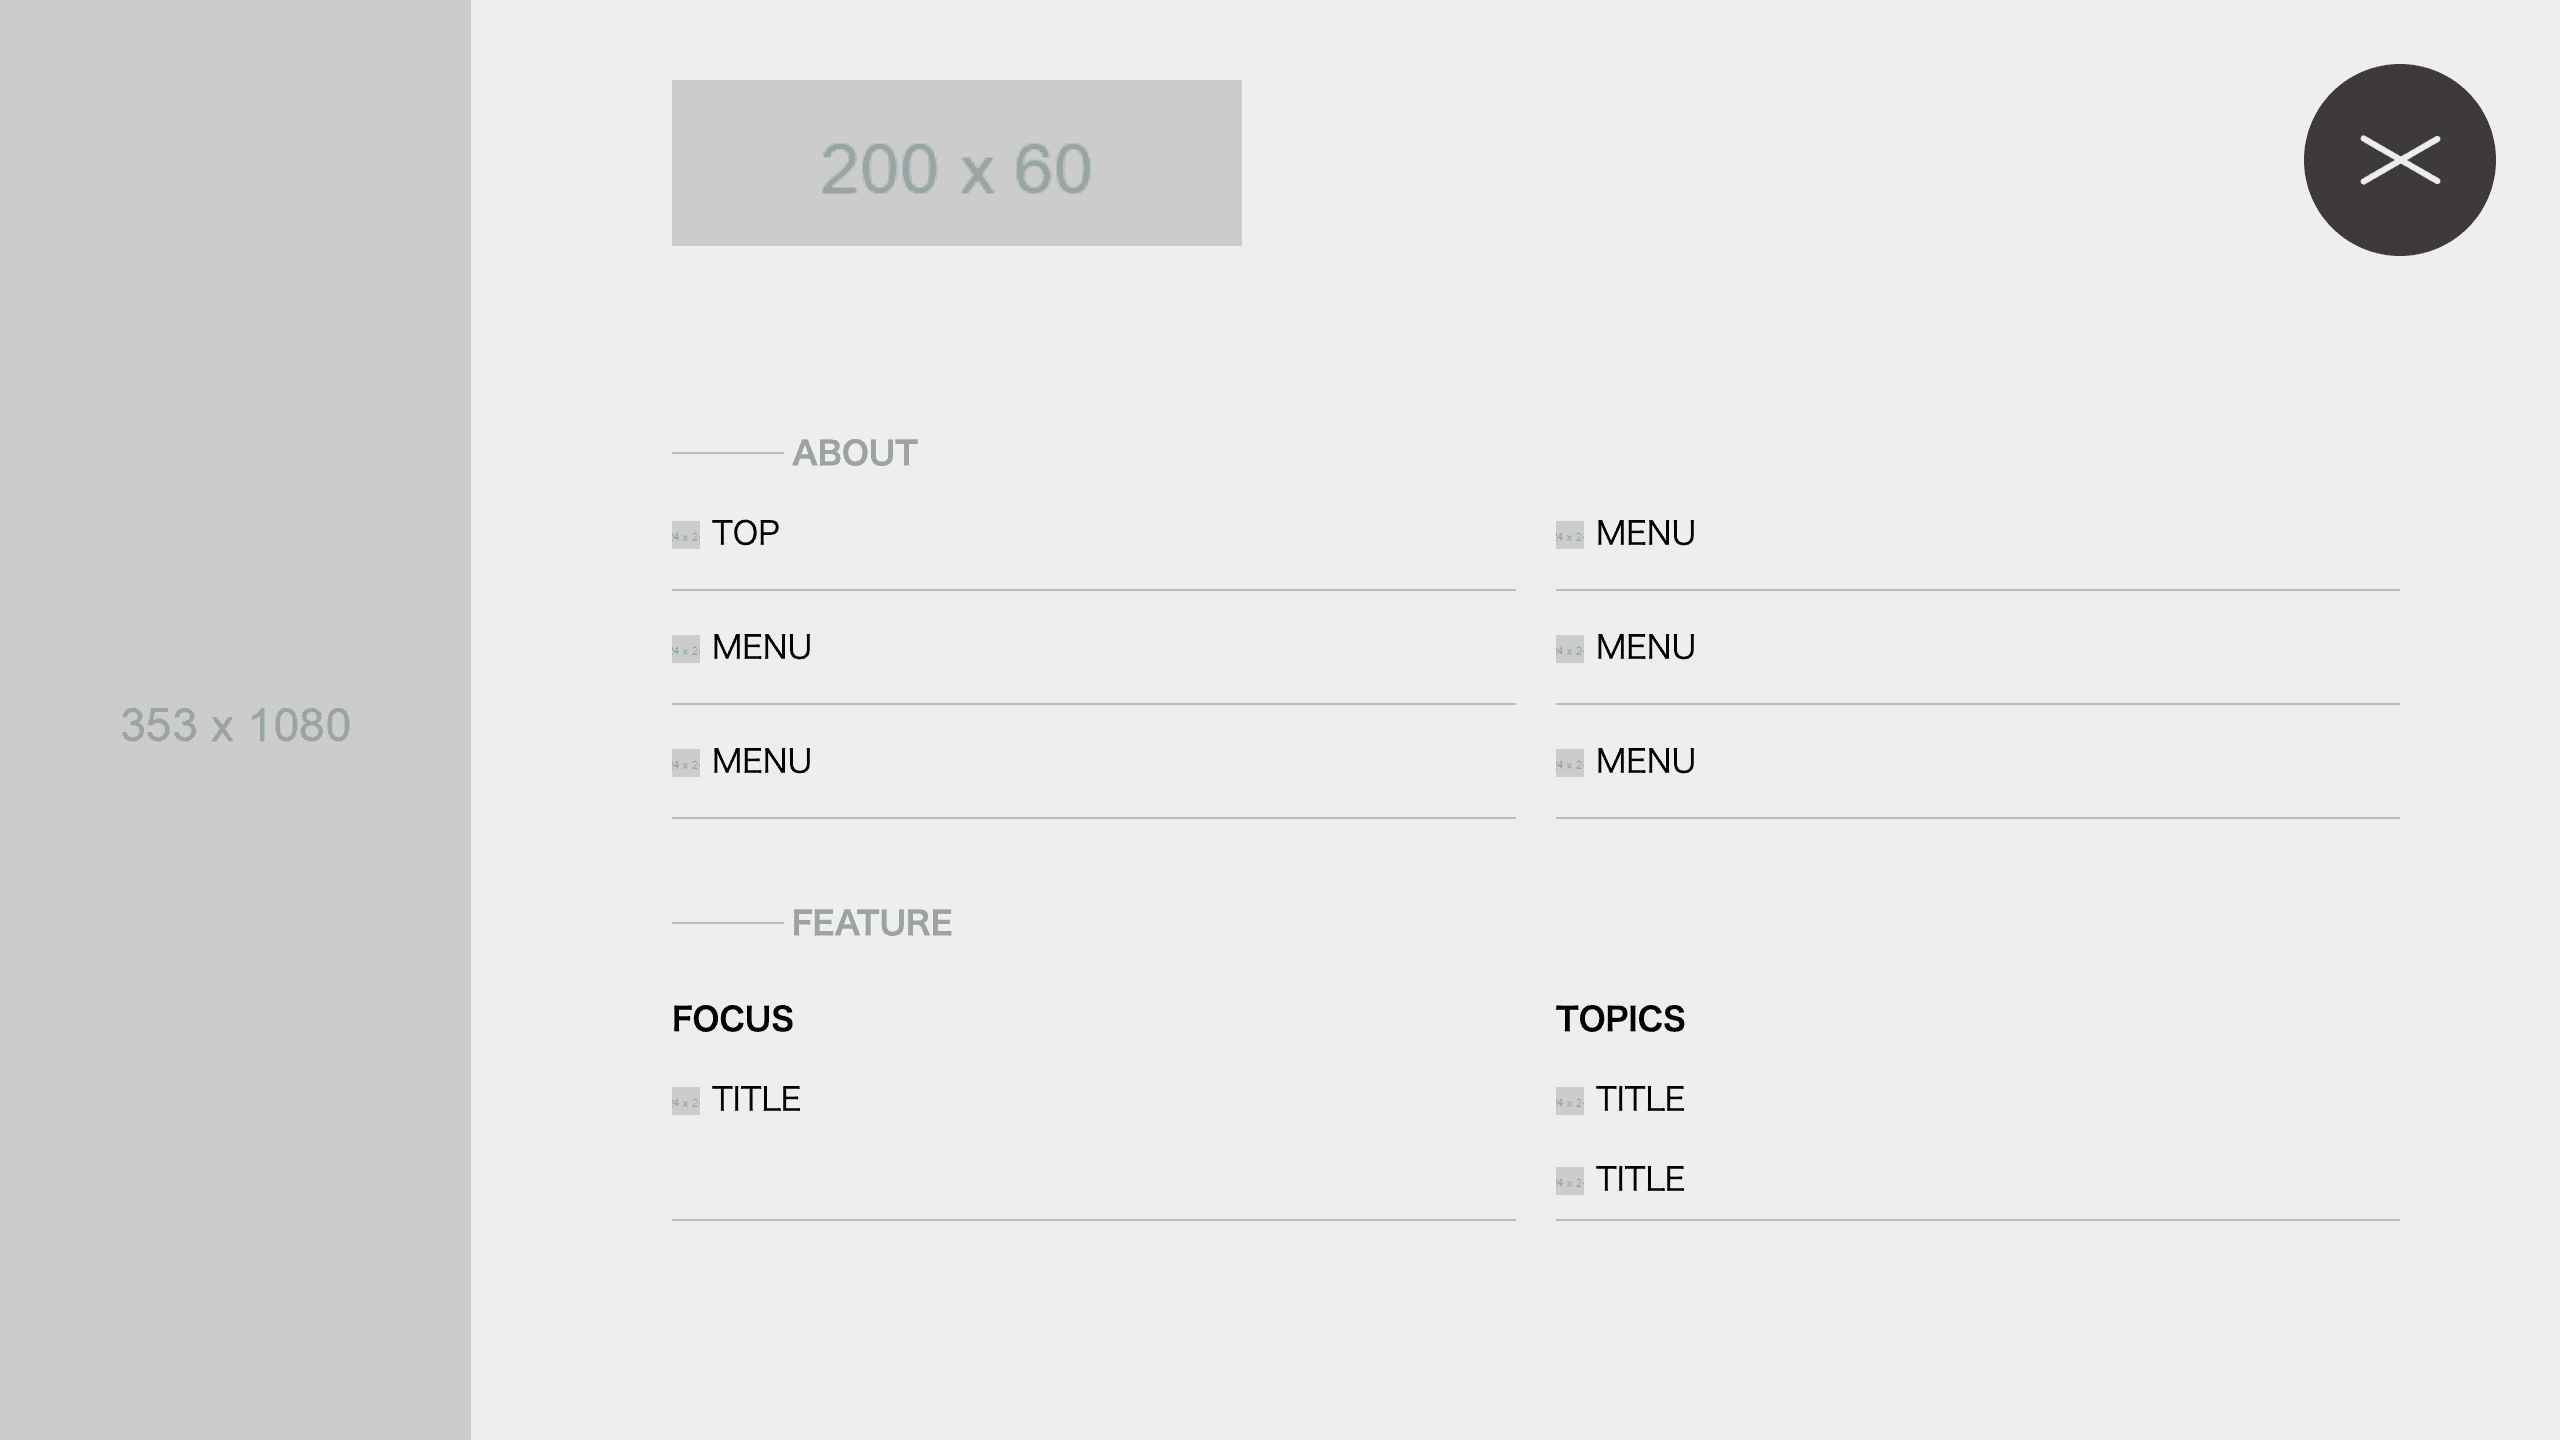The width and height of the screenshot is (2560, 1440).
Task: Open the TOPICS heading link
Action: pos(1620,1019)
